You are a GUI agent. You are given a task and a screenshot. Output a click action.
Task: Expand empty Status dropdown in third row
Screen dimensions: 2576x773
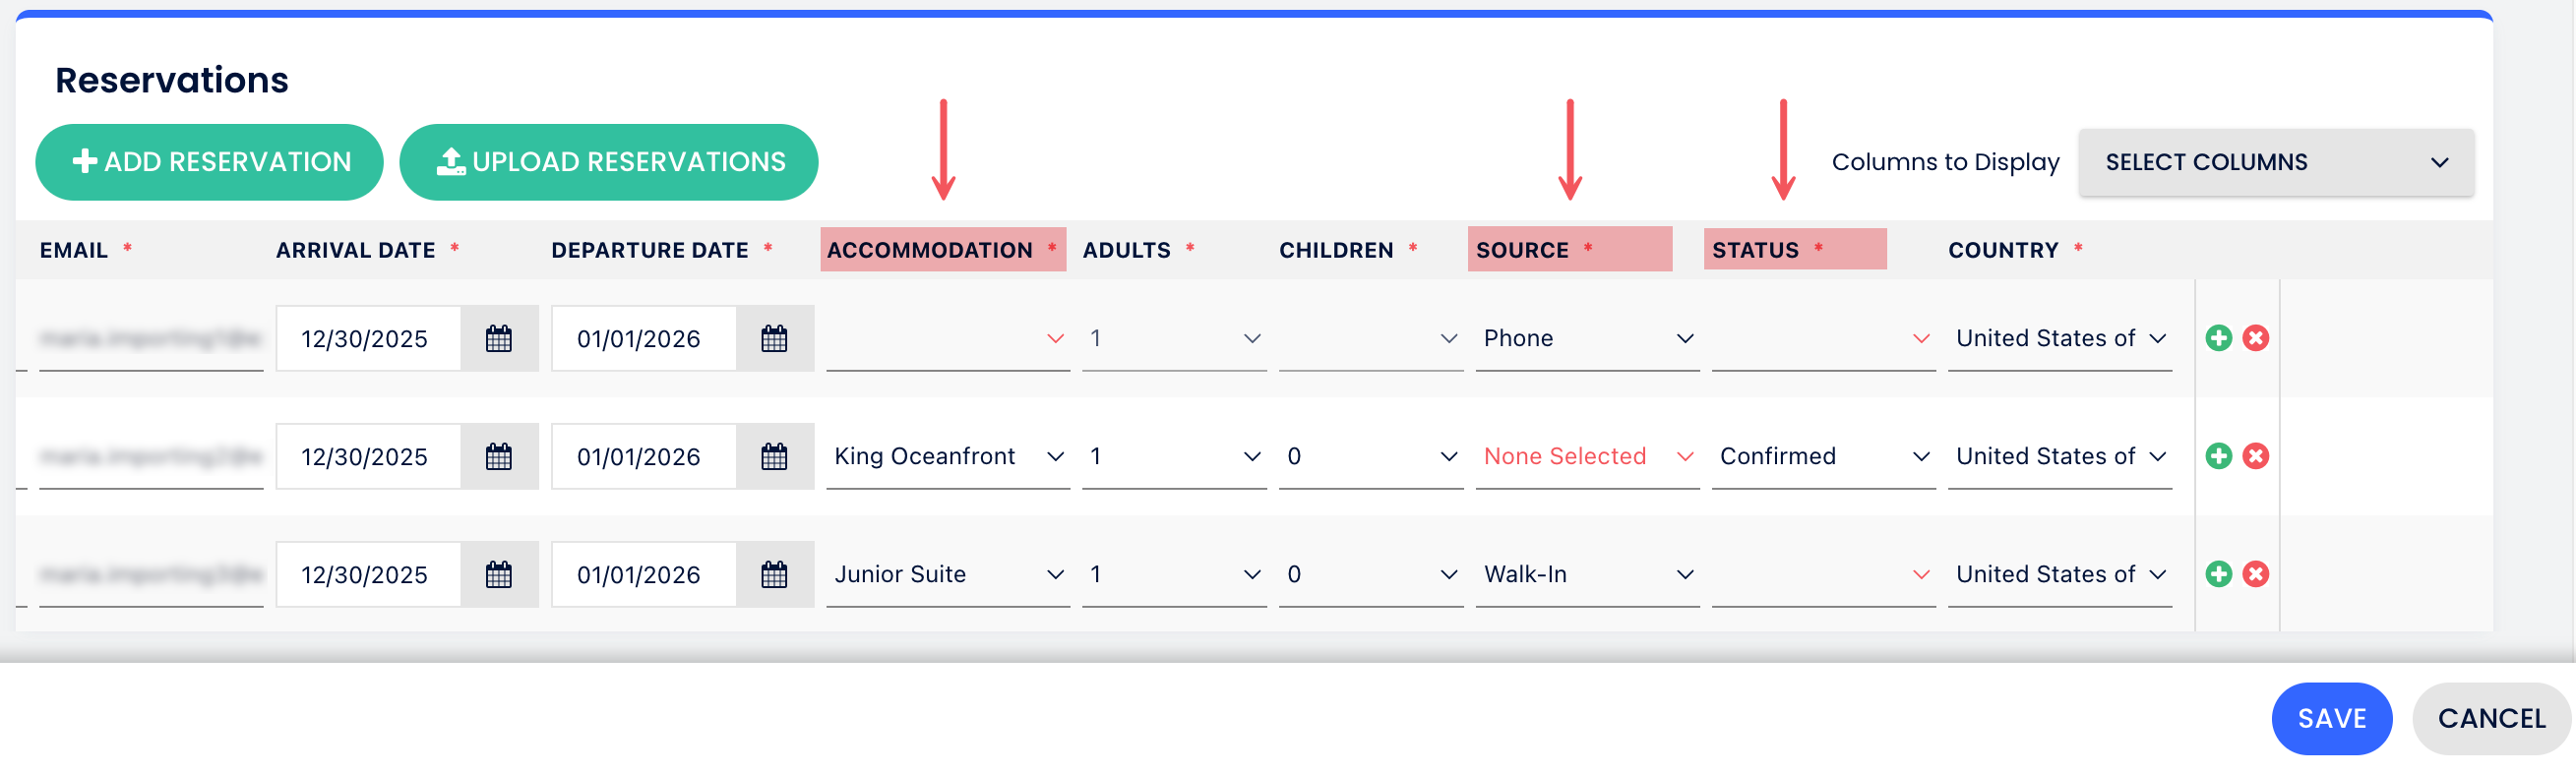(x=1823, y=575)
